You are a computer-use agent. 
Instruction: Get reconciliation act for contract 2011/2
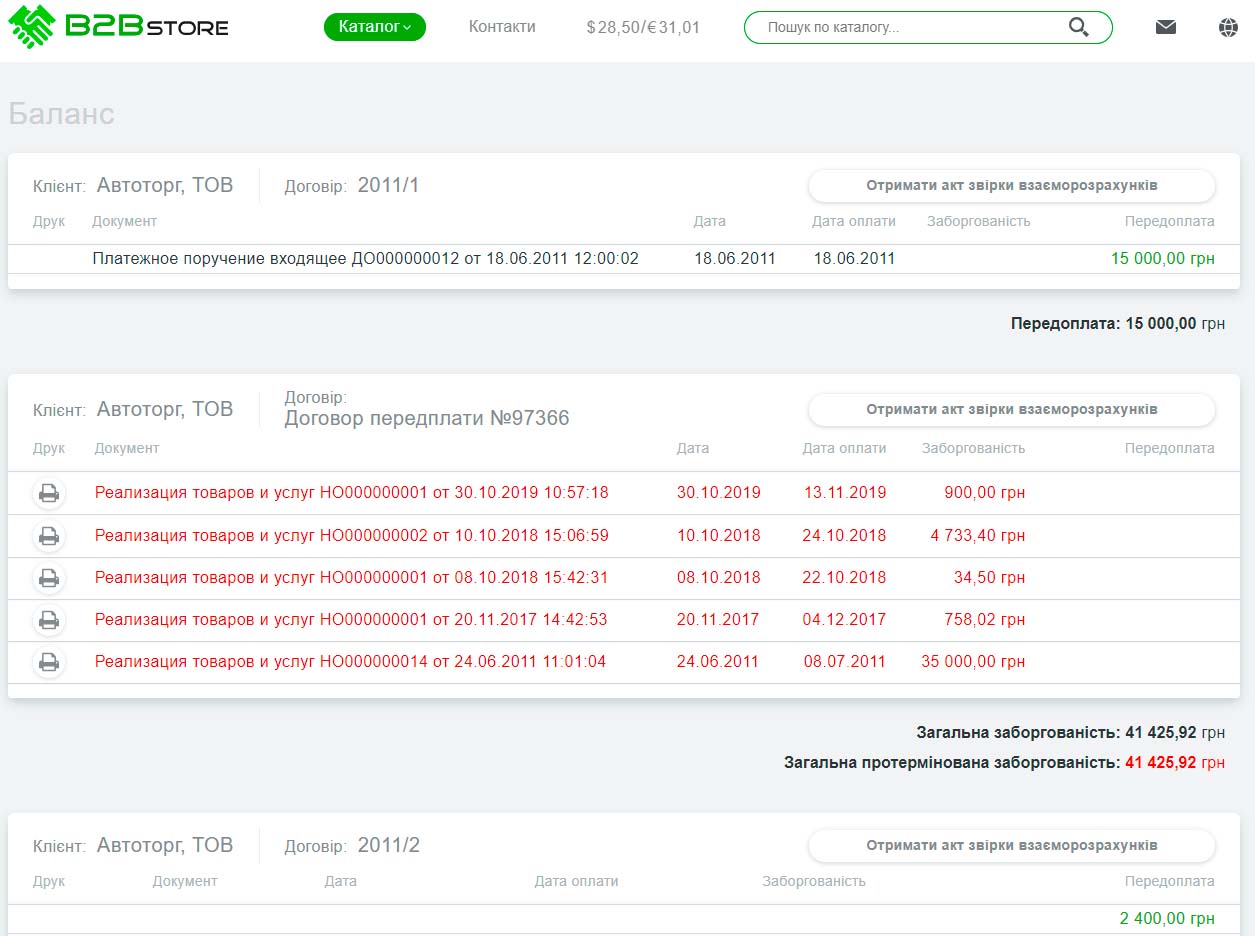tap(1011, 845)
